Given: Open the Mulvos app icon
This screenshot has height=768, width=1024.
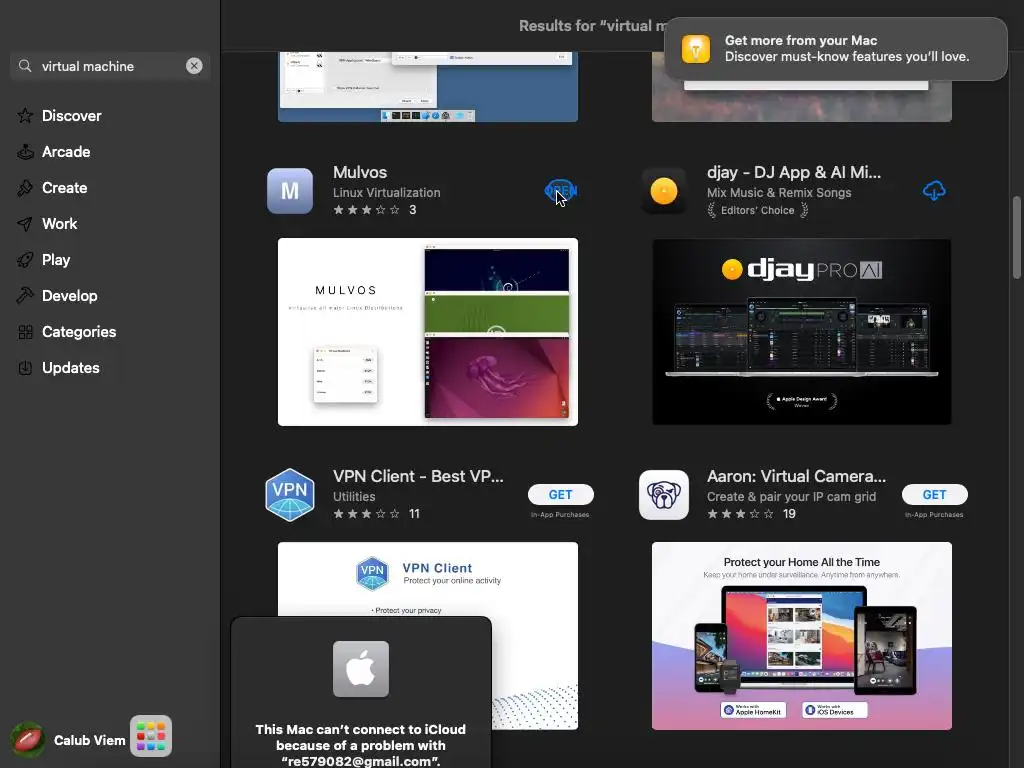Looking at the screenshot, I should 290,191.
